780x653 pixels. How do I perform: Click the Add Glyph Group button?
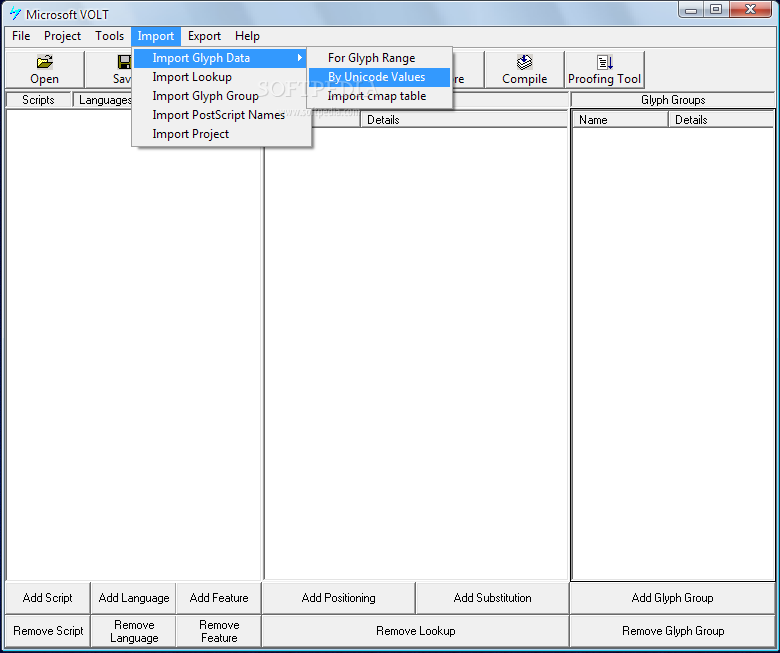click(673, 598)
